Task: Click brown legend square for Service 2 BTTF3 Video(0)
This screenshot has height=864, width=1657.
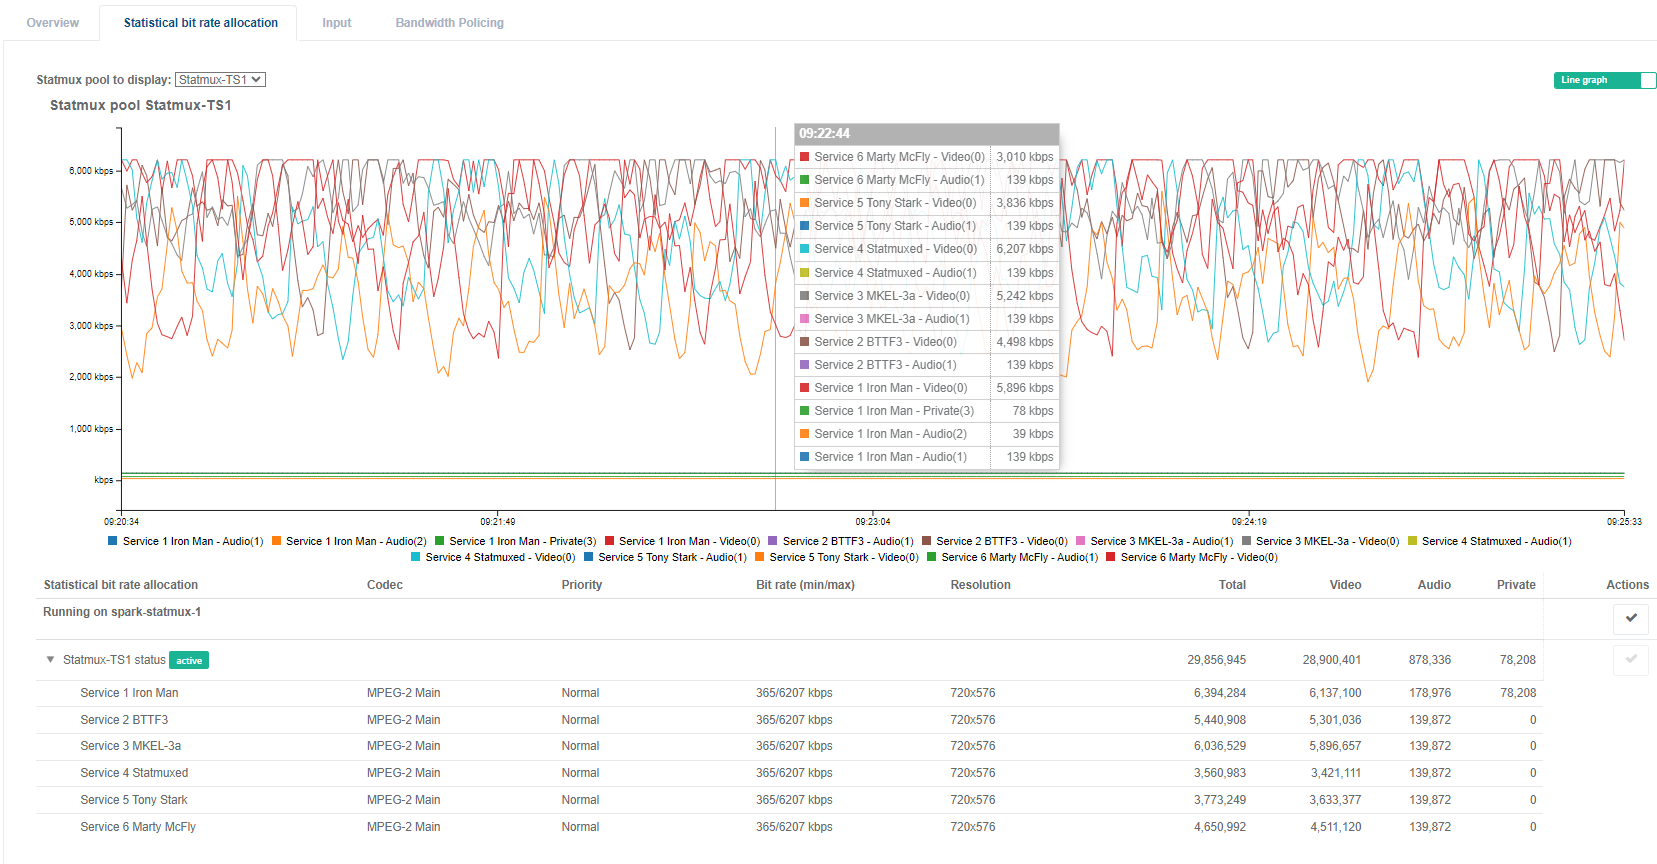Action: pyautogui.click(x=926, y=541)
